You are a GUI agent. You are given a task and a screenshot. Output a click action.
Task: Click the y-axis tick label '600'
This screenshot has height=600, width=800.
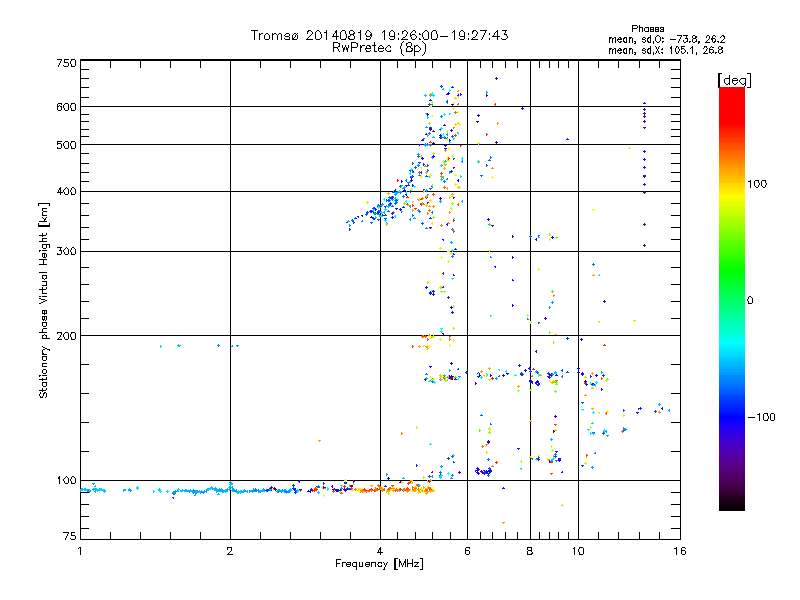click(66, 107)
